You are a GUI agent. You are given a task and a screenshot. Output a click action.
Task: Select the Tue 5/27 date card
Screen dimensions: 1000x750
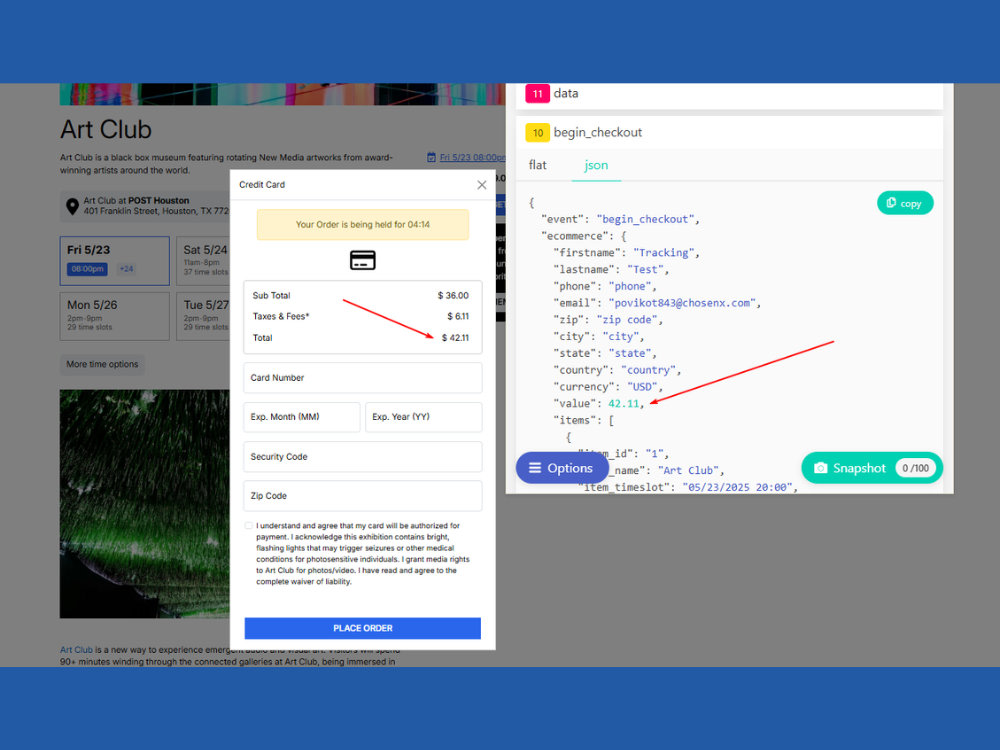point(203,316)
